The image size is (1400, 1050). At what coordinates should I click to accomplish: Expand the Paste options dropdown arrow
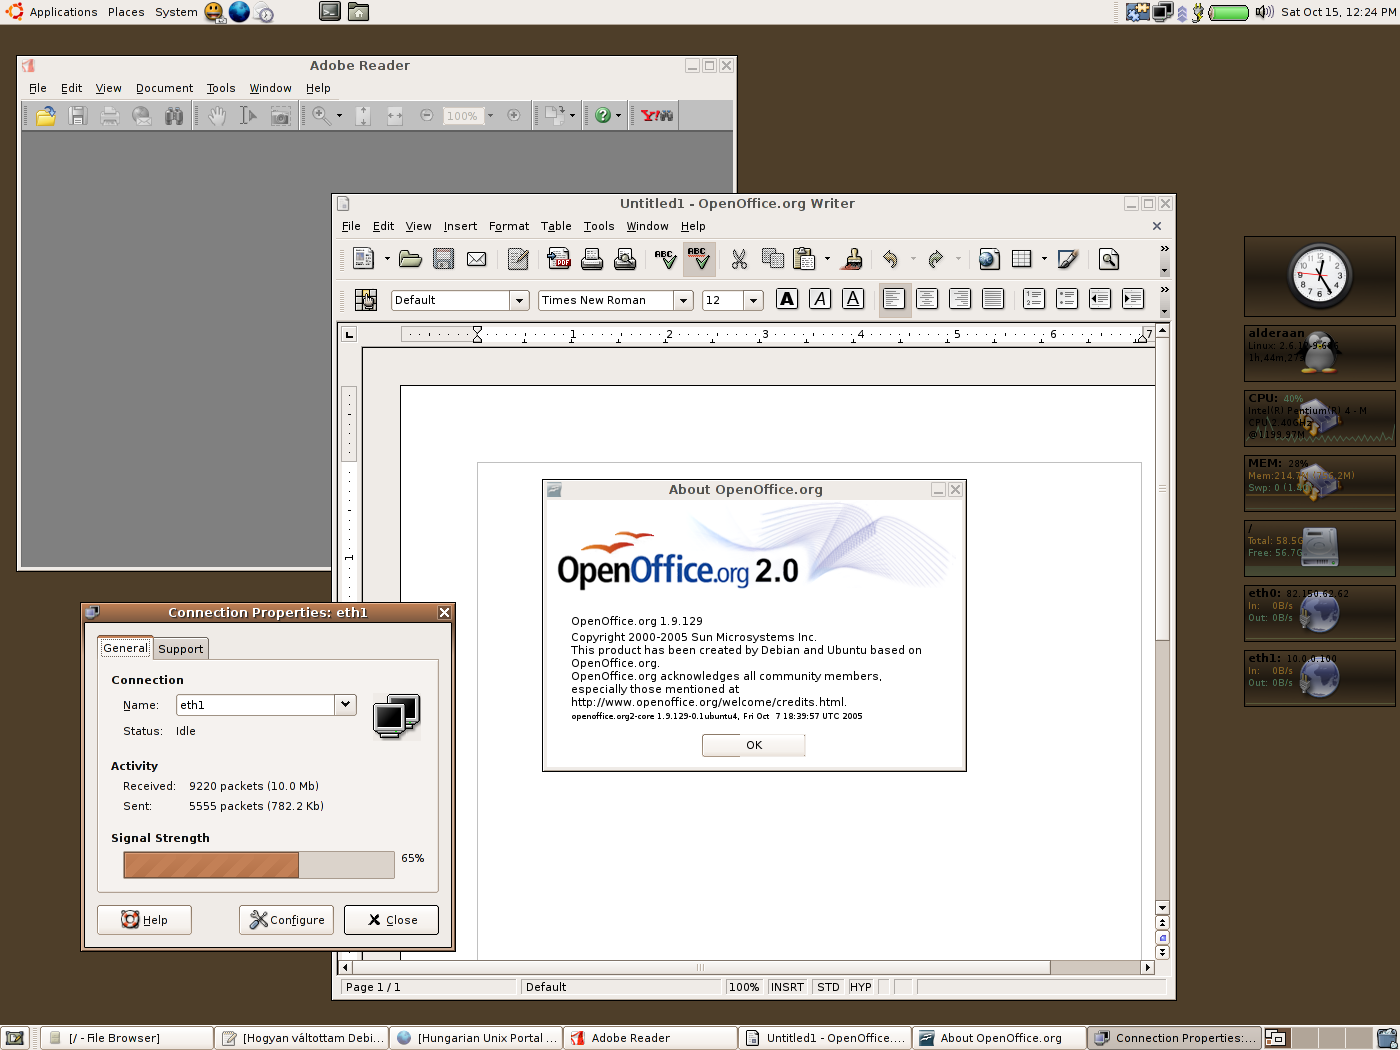point(827,259)
